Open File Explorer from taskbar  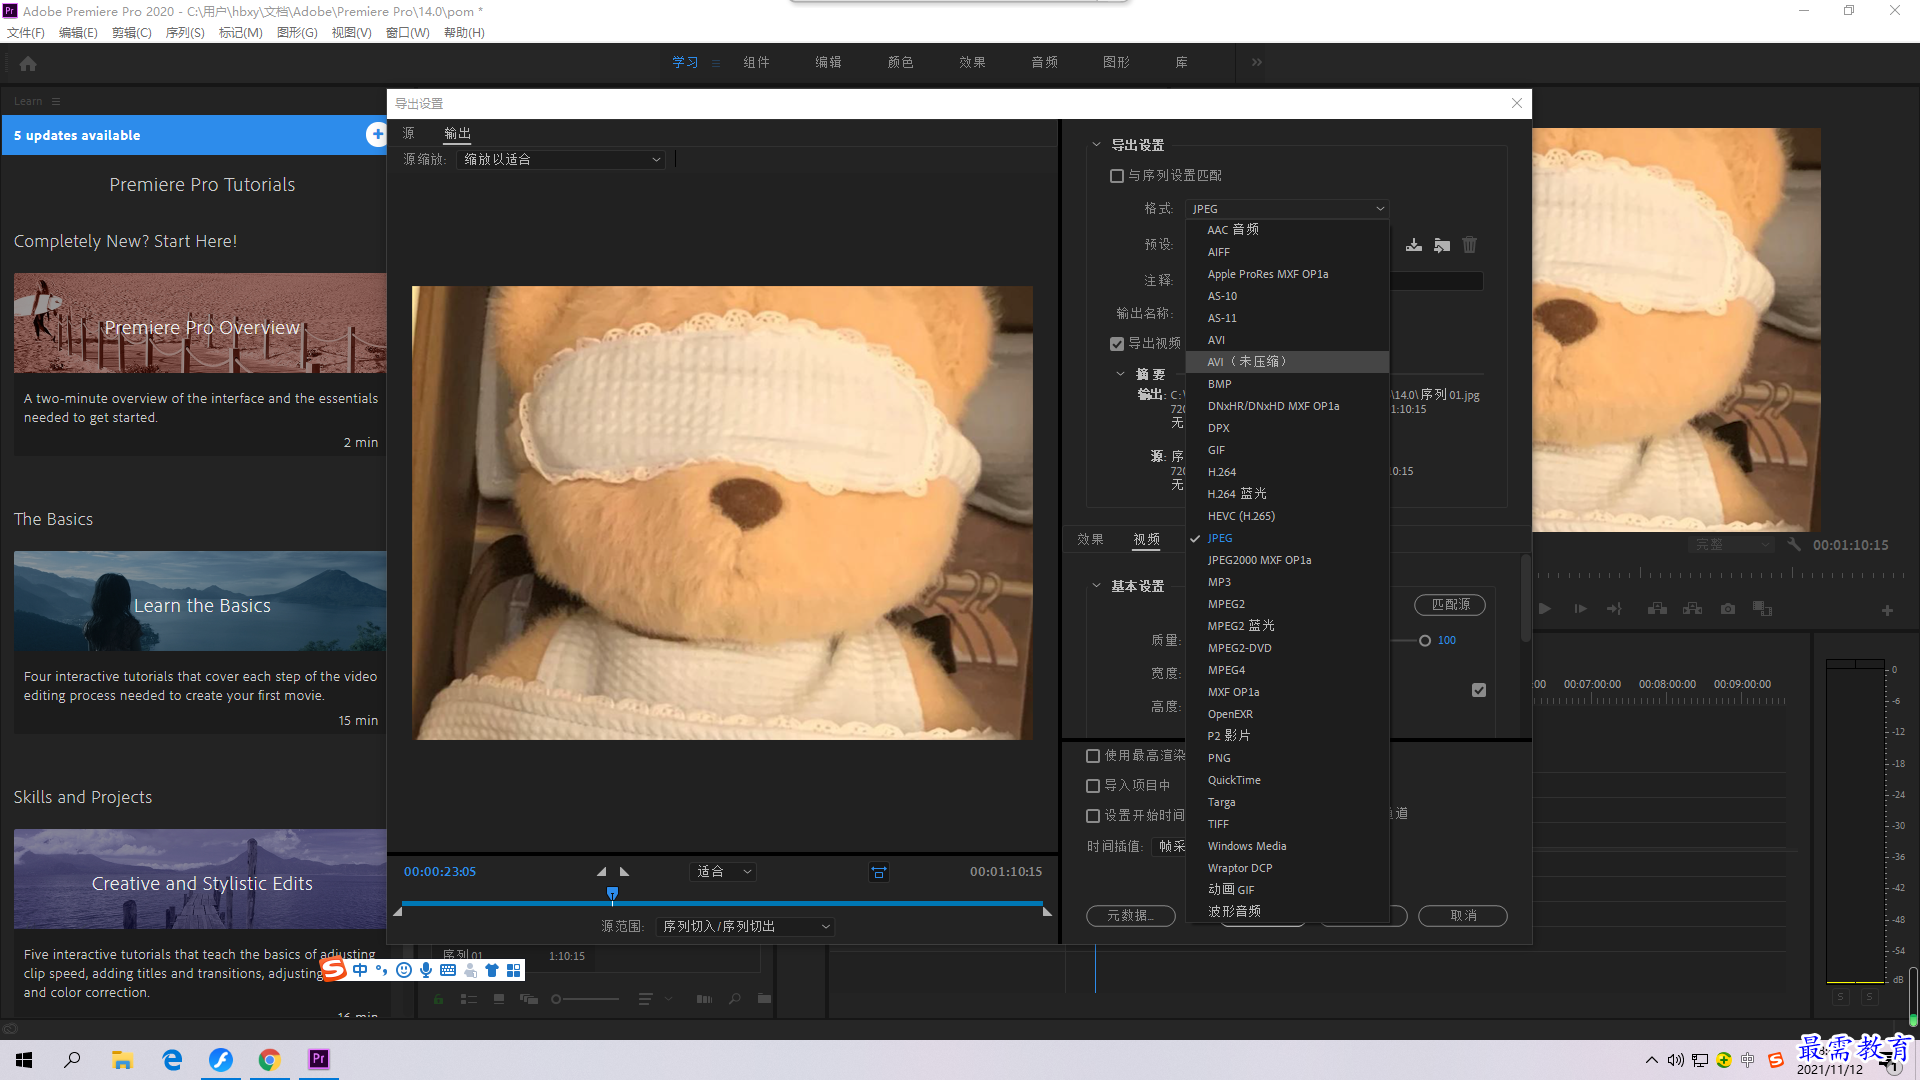point(122,1060)
